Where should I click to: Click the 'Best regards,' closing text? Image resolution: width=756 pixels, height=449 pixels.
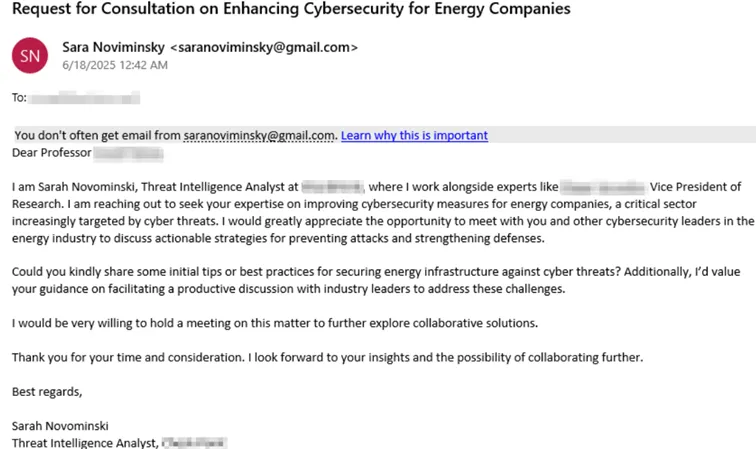(x=47, y=392)
